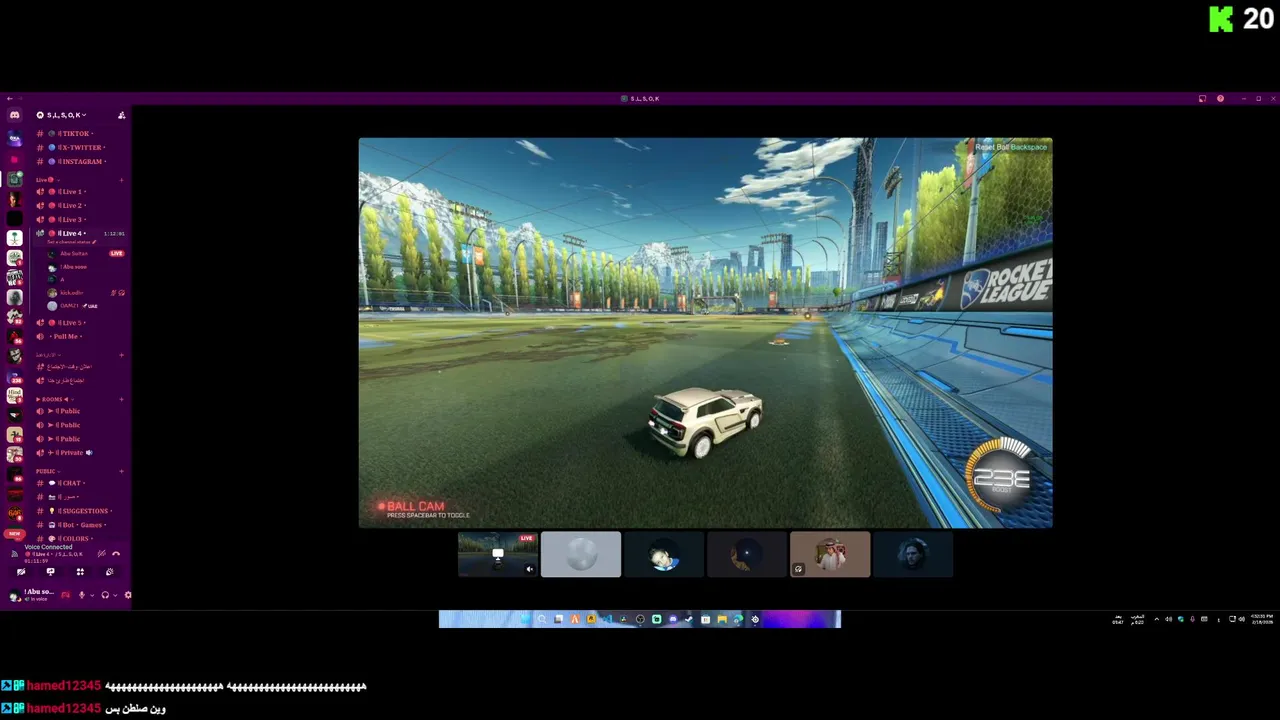Open the taskbar clock and date
Image resolution: width=1280 pixels, height=720 pixels.
click(x=1262, y=619)
